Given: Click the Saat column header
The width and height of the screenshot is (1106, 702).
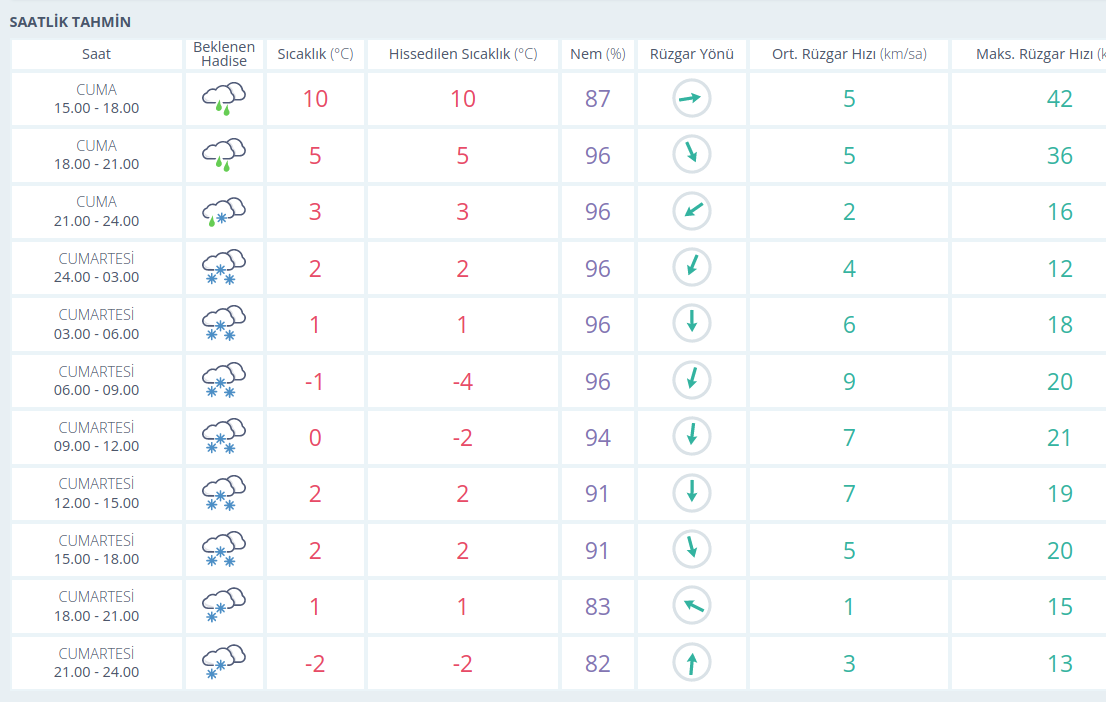Looking at the screenshot, I should (97, 54).
